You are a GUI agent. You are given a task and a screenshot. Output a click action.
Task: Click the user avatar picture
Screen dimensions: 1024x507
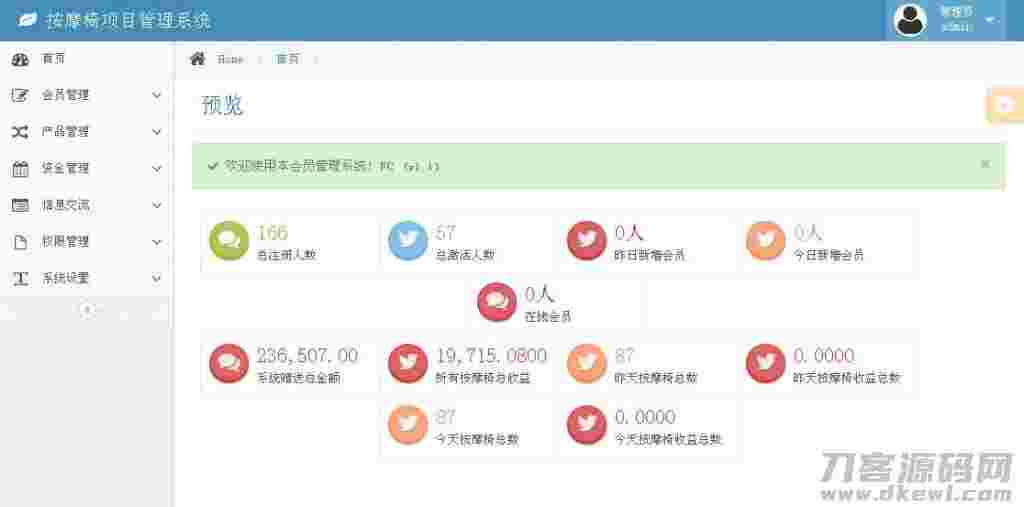click(x=910, y=20)
